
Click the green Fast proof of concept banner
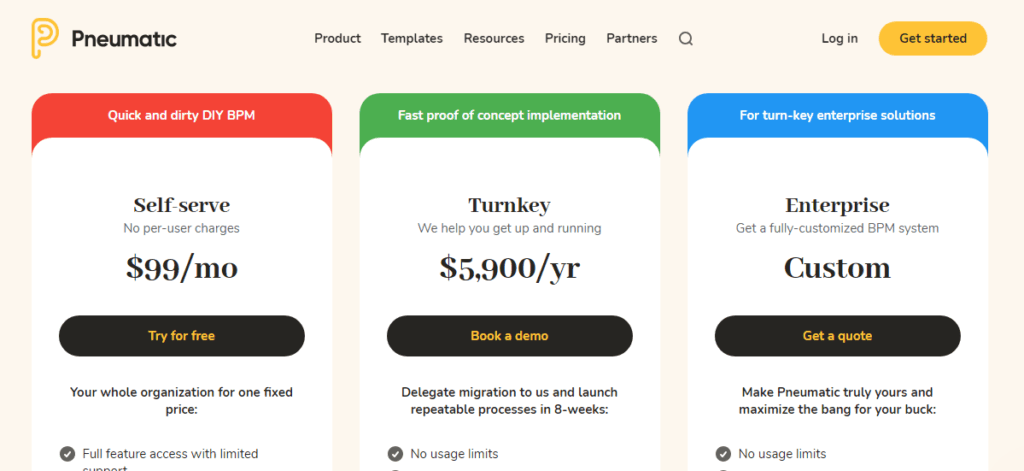pos(509,115)
